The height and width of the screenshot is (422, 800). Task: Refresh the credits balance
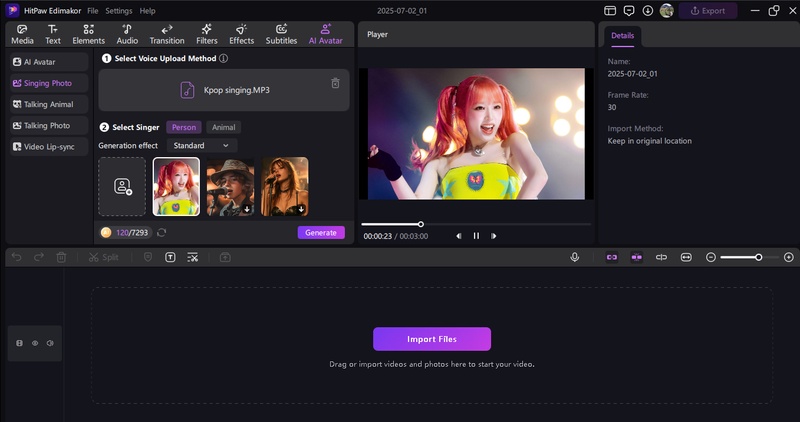coord(162,233)
